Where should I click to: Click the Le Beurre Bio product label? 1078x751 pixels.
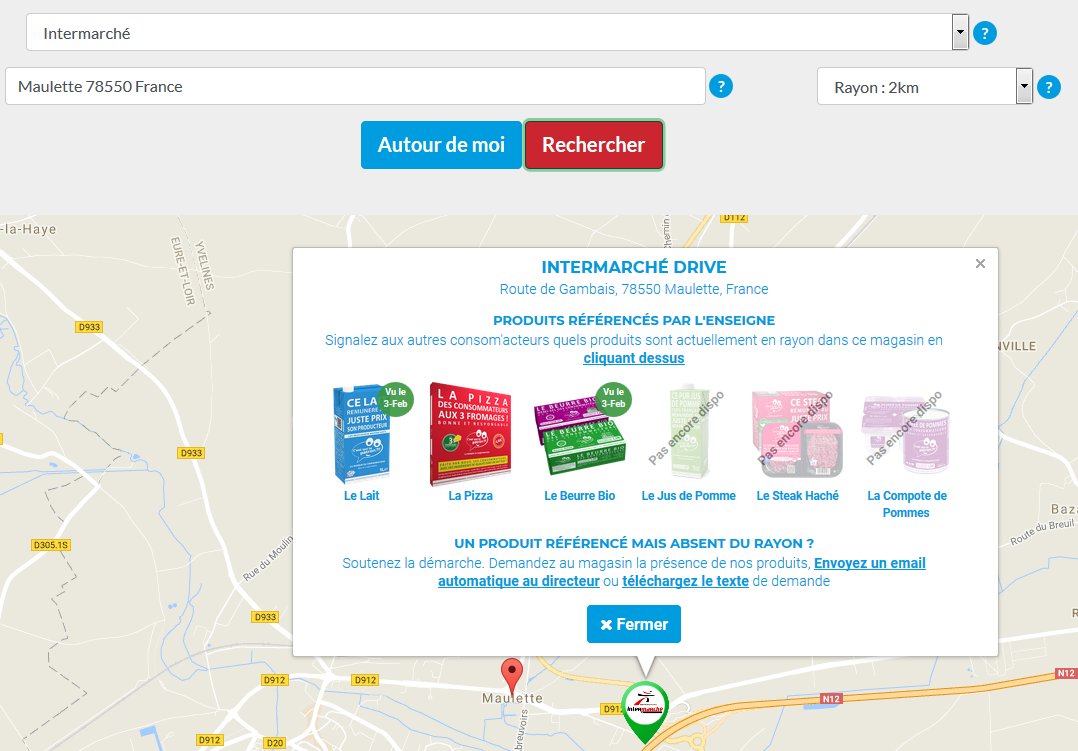coord(580,496)
